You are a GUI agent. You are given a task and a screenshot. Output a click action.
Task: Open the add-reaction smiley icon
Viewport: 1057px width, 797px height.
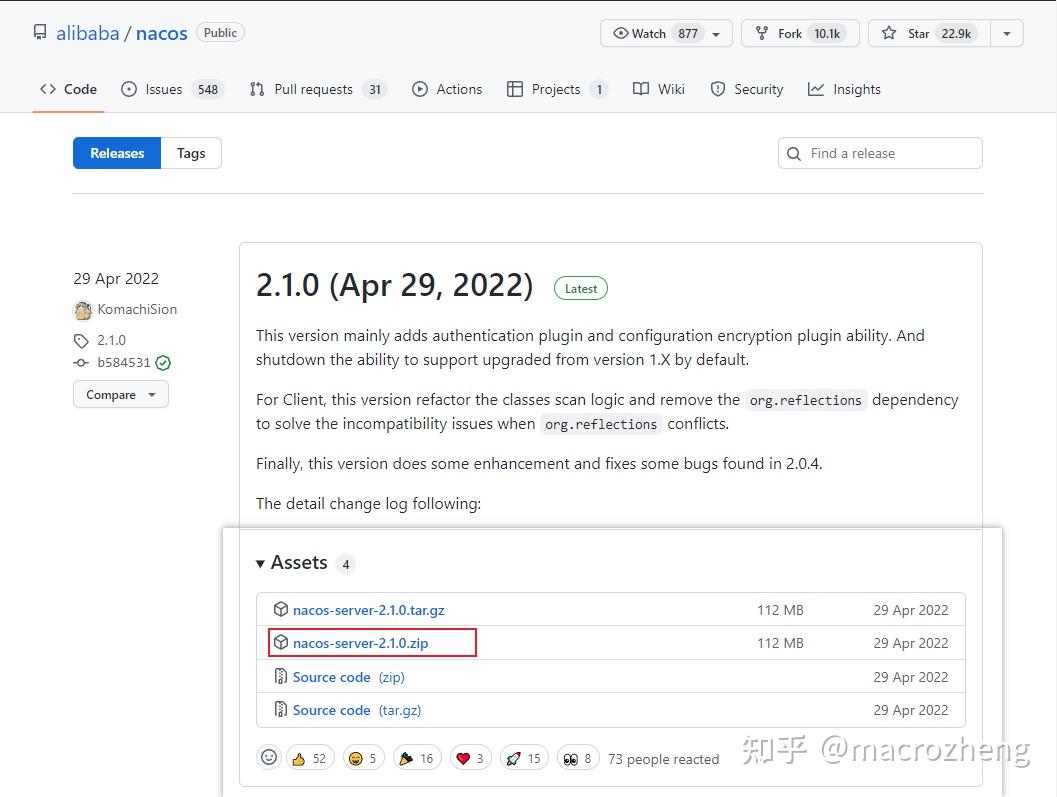tap(269, 757)
